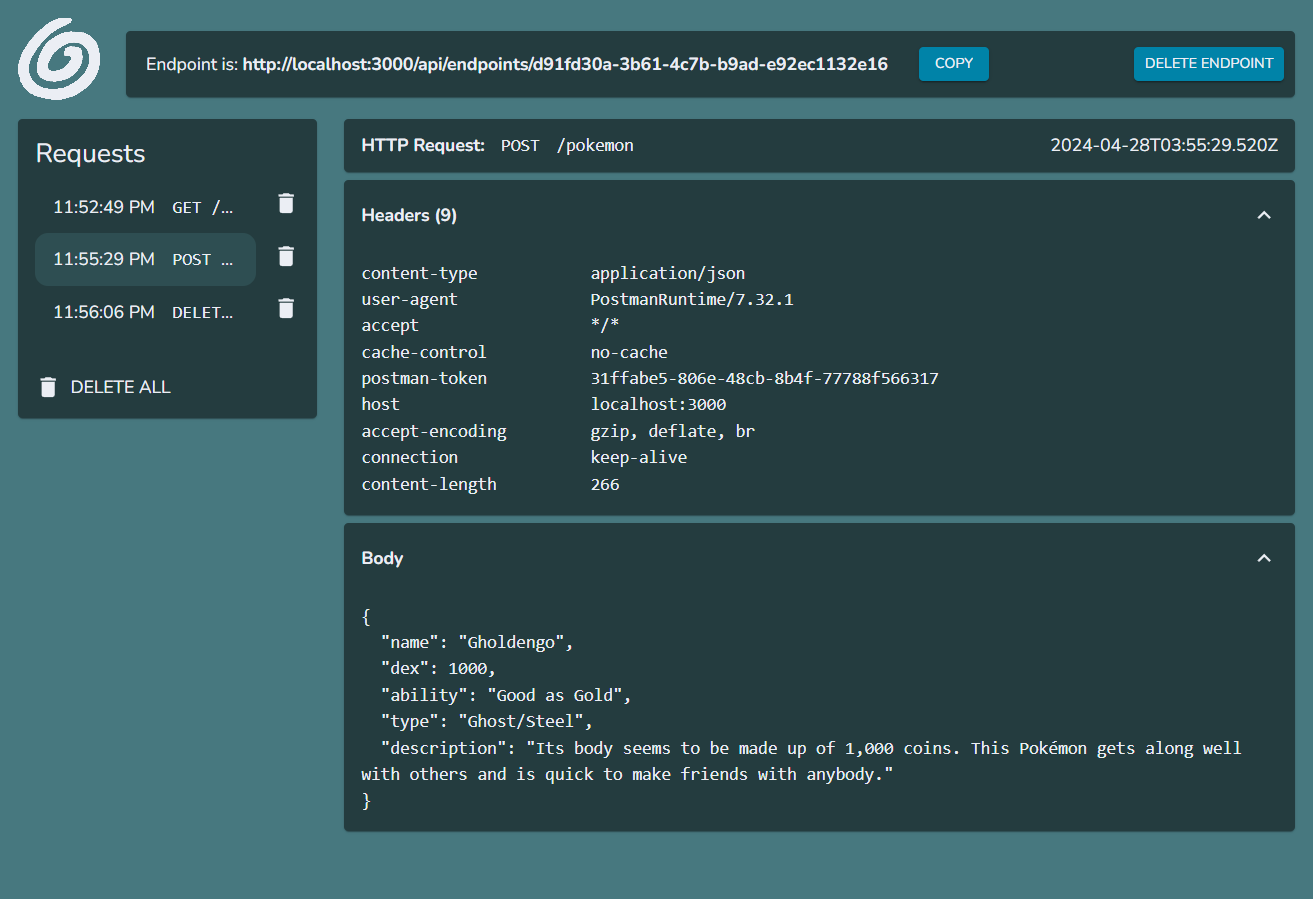
Task: Collapse the Body section using its chevron
Action: tap(1264, 558)
